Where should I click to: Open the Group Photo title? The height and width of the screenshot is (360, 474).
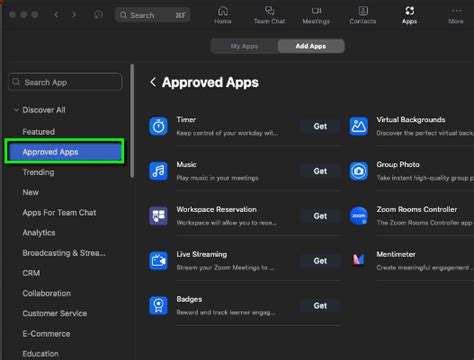(398, 164)
